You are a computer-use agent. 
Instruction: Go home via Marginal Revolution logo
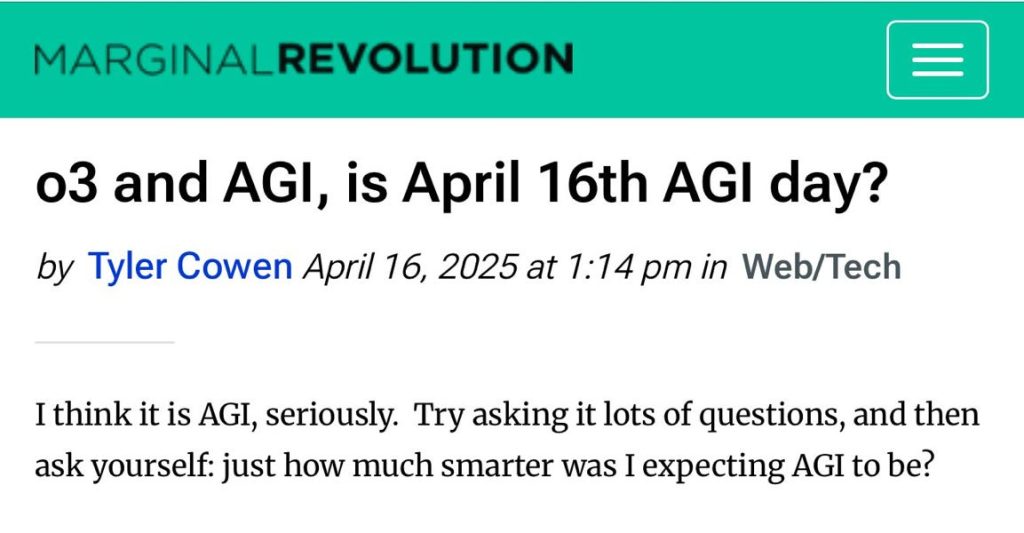click(x=304, y=59)
